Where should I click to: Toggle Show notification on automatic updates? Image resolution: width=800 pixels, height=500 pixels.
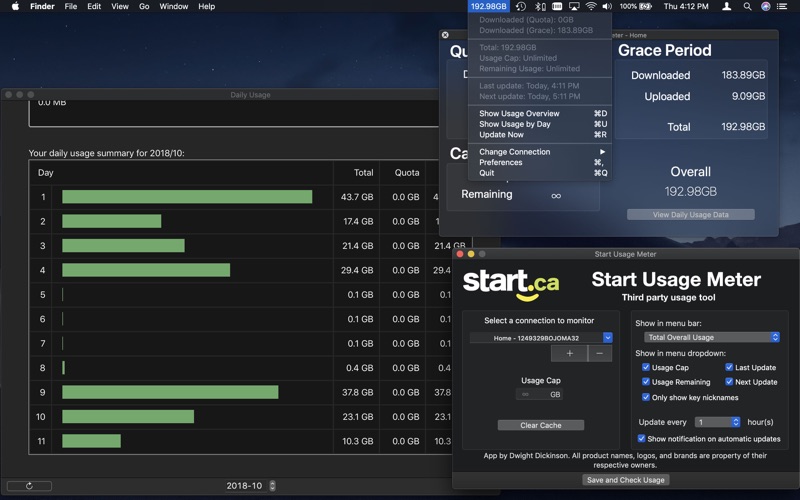point(641,438)
